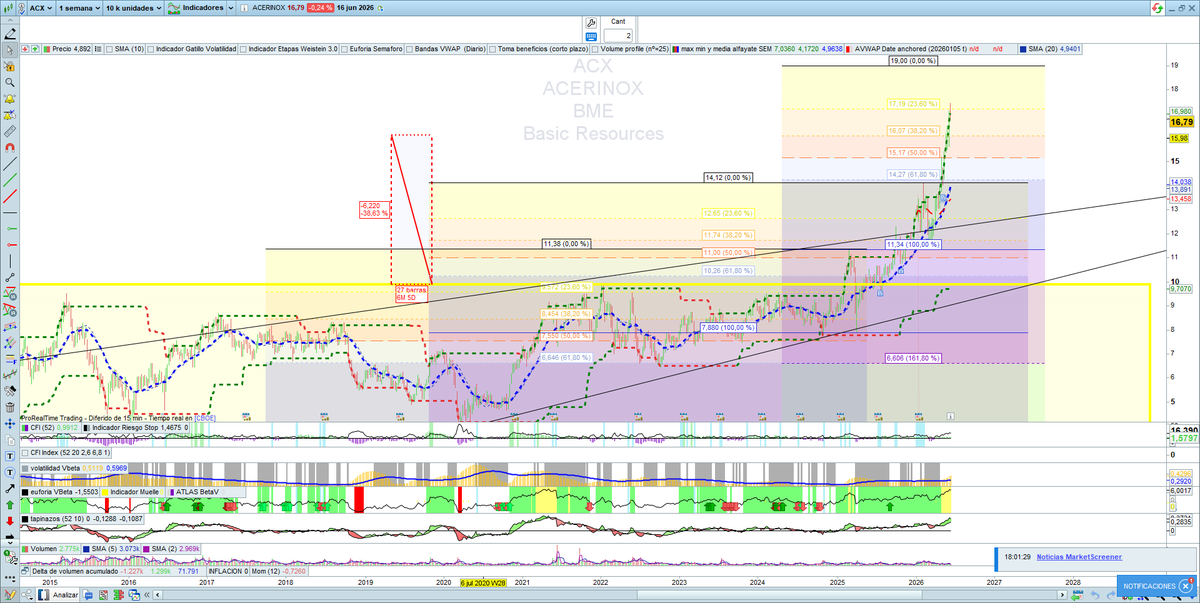Open the 1 semana timeframe dropdown
This screenshot has width=1200, height=603.
79,8
